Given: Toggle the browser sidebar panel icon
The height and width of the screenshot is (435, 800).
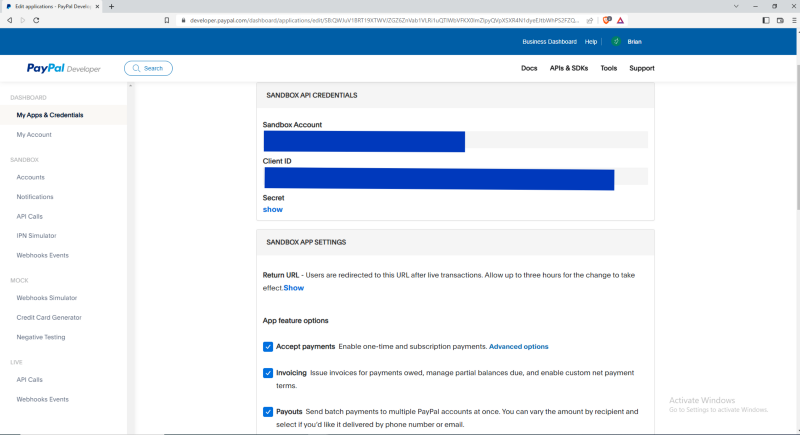Looking at the screenshot, I should pos(766,20).
